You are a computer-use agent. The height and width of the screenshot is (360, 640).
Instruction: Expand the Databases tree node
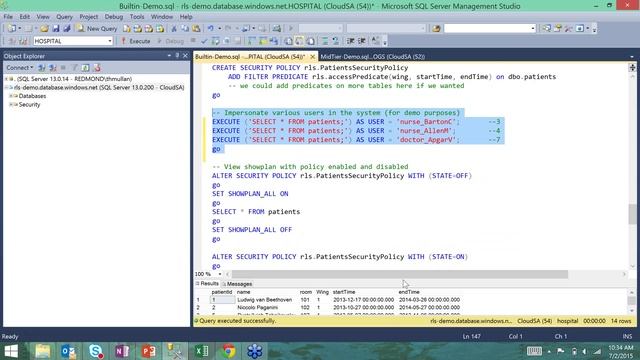click(x=11, y=96)
